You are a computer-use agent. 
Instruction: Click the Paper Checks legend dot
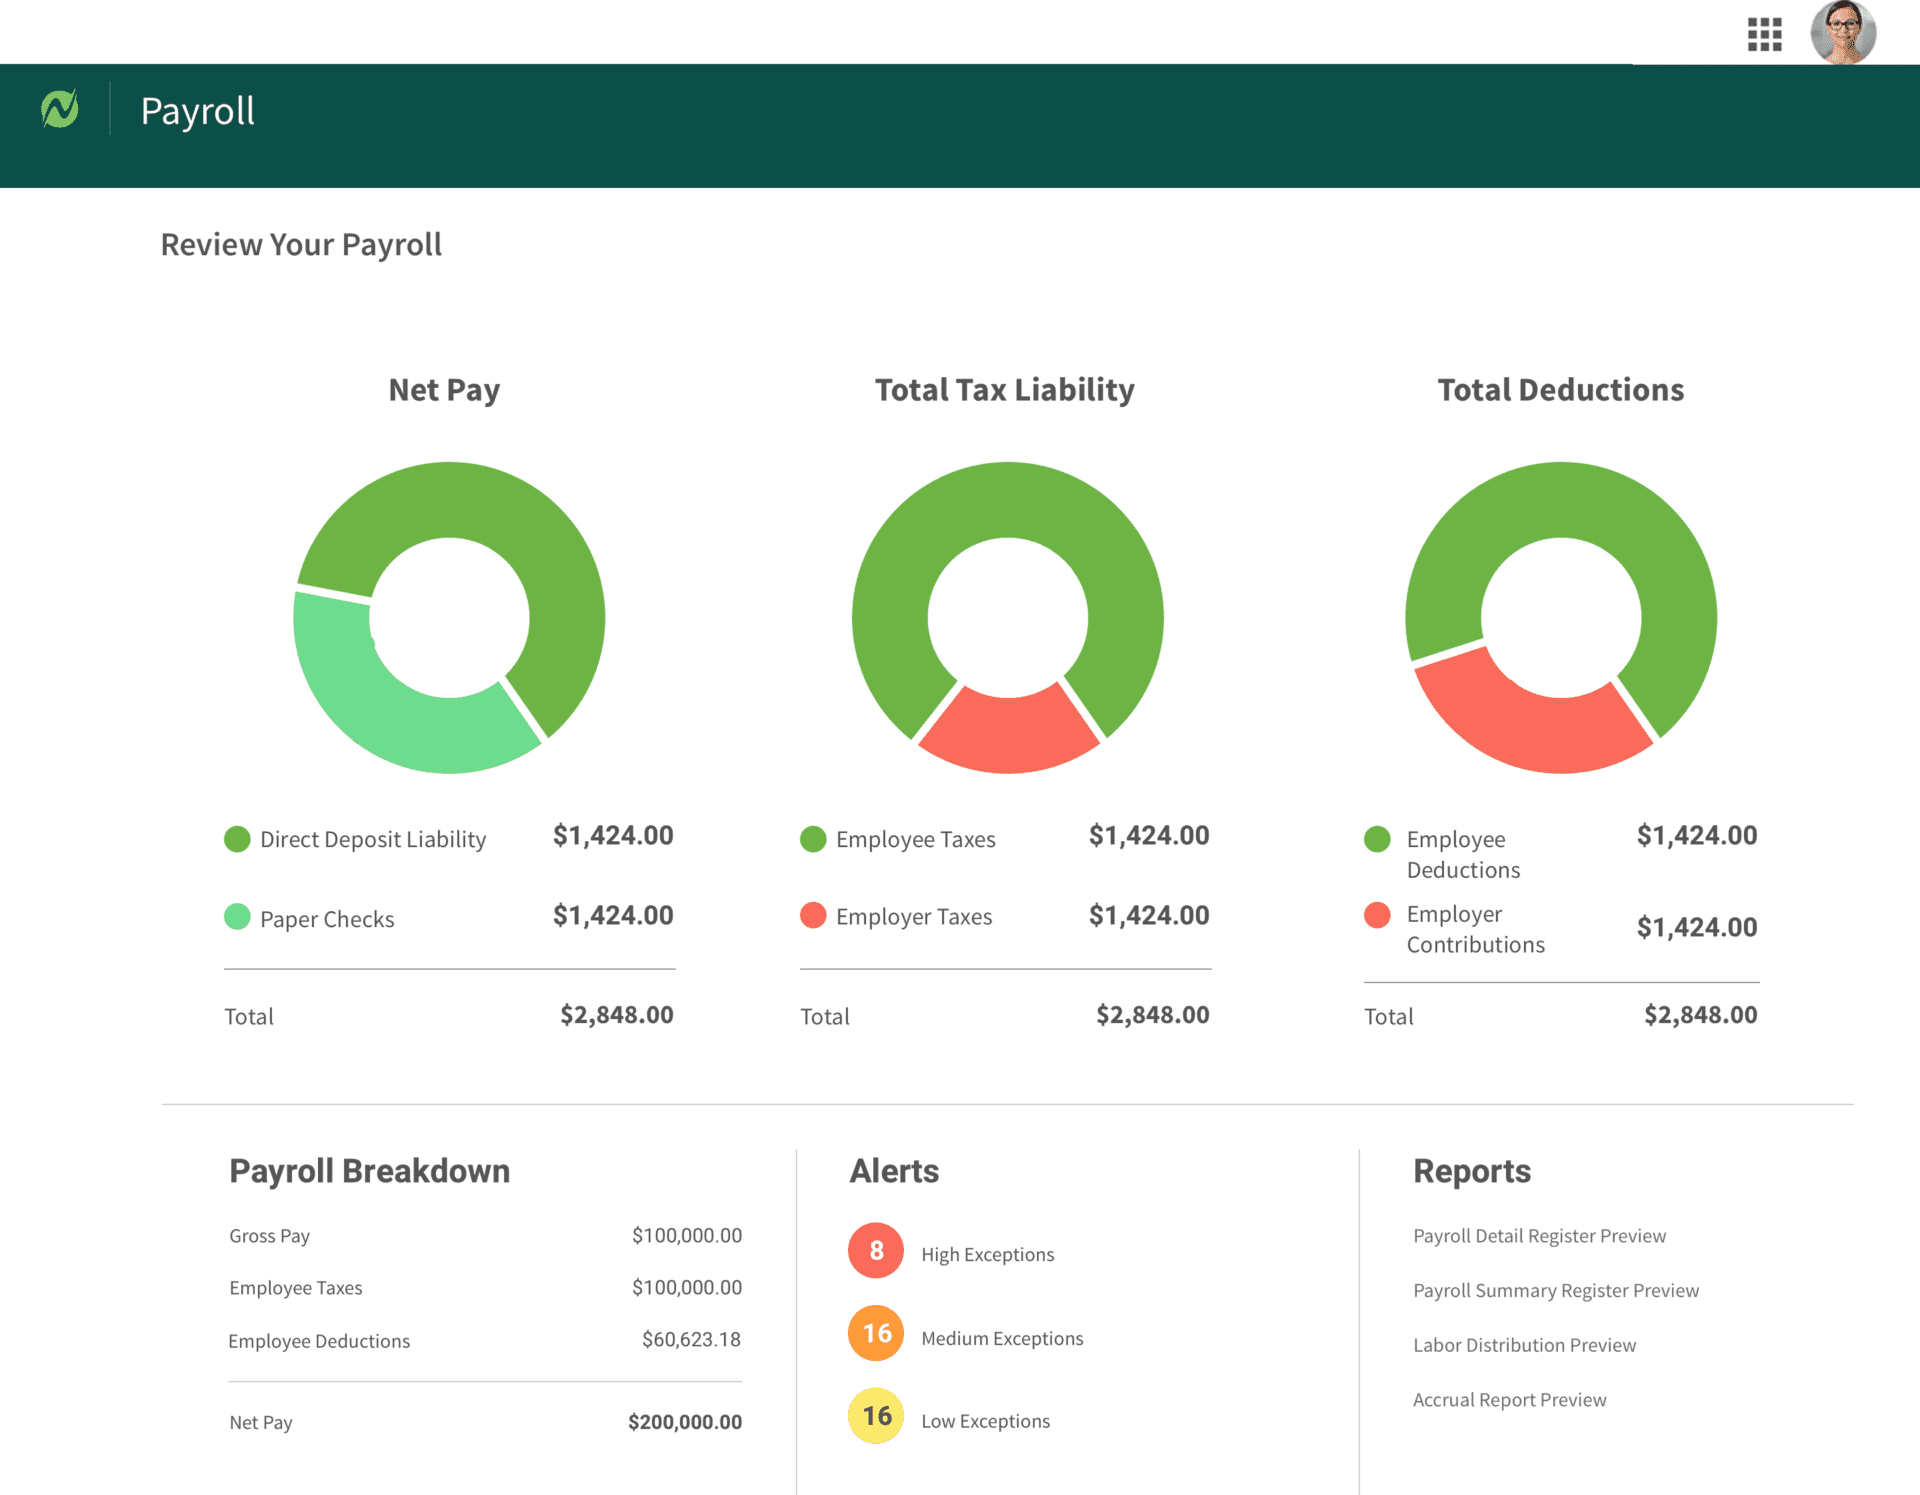237,916
